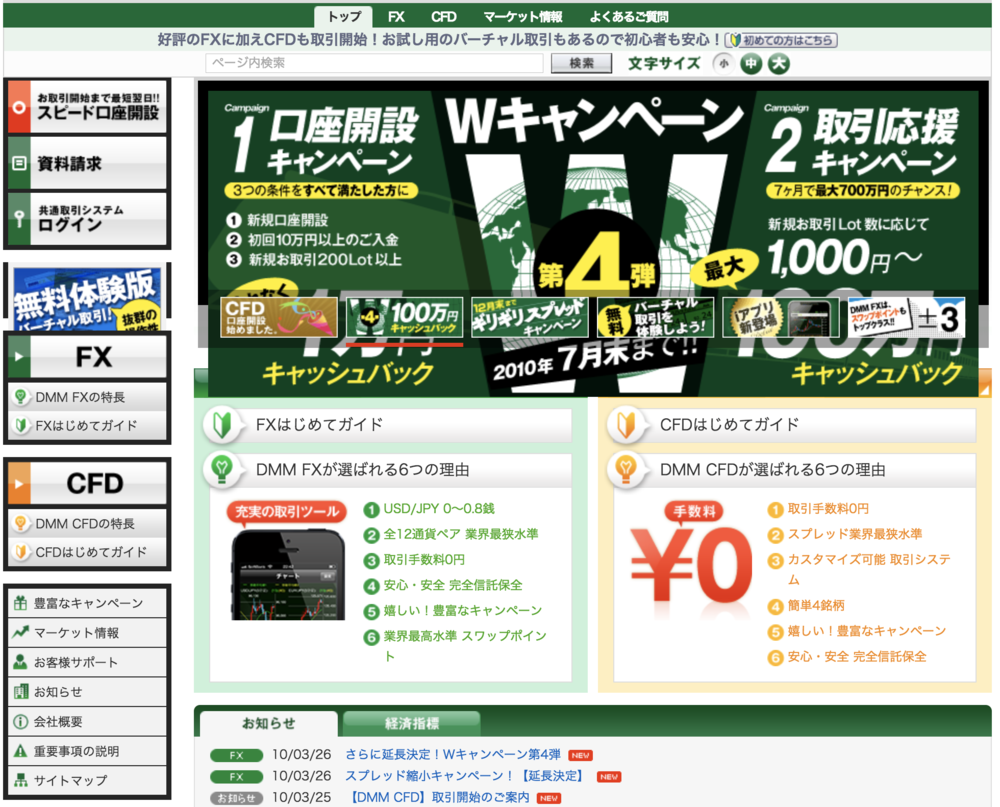This screenshot has height=807, width=1000.
Task: Click the gift icon beside 豊富なキャンペーン
Action: [20, 603]
